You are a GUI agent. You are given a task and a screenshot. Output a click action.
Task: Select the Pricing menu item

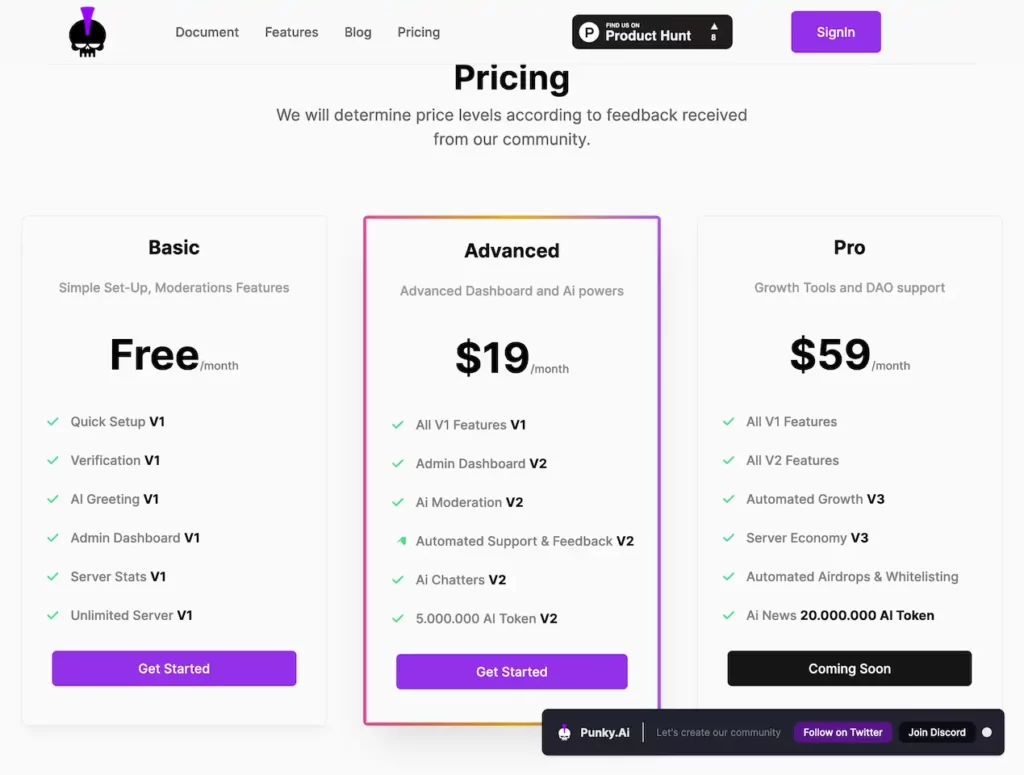pyautogui.click(x=418, y=32)
